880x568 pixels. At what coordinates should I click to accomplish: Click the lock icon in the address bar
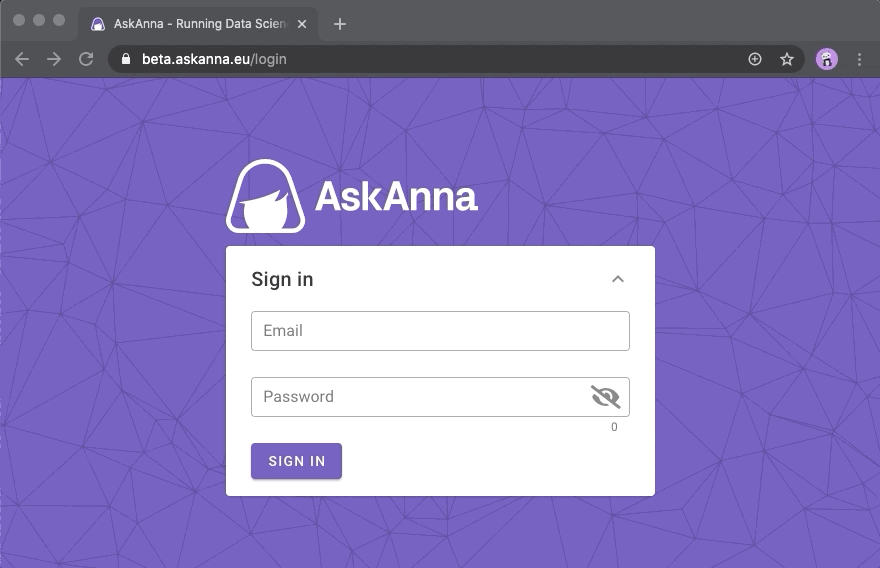tap(126, 59)
